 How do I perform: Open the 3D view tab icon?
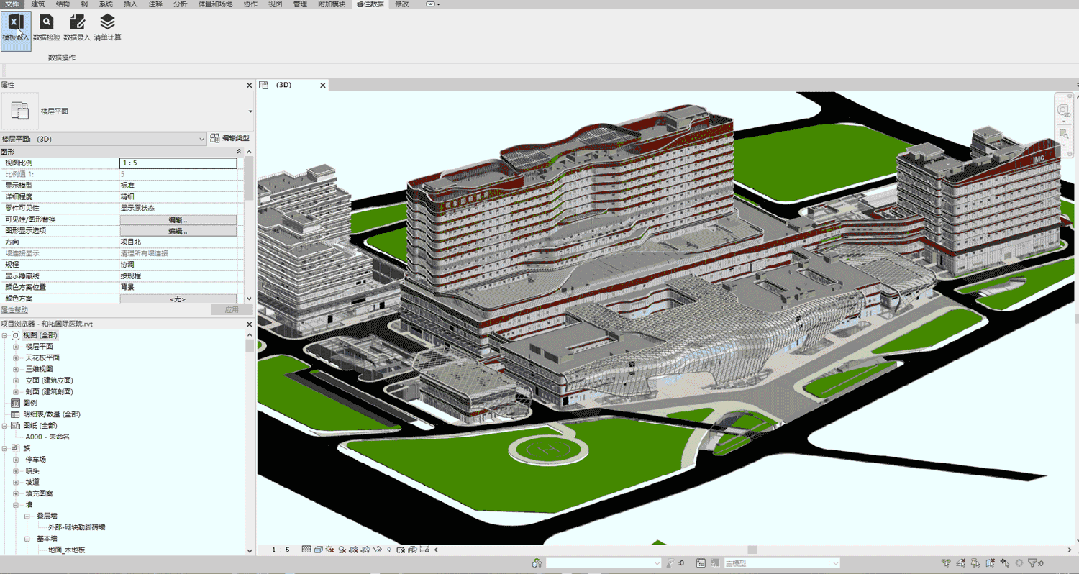(264, 86)
